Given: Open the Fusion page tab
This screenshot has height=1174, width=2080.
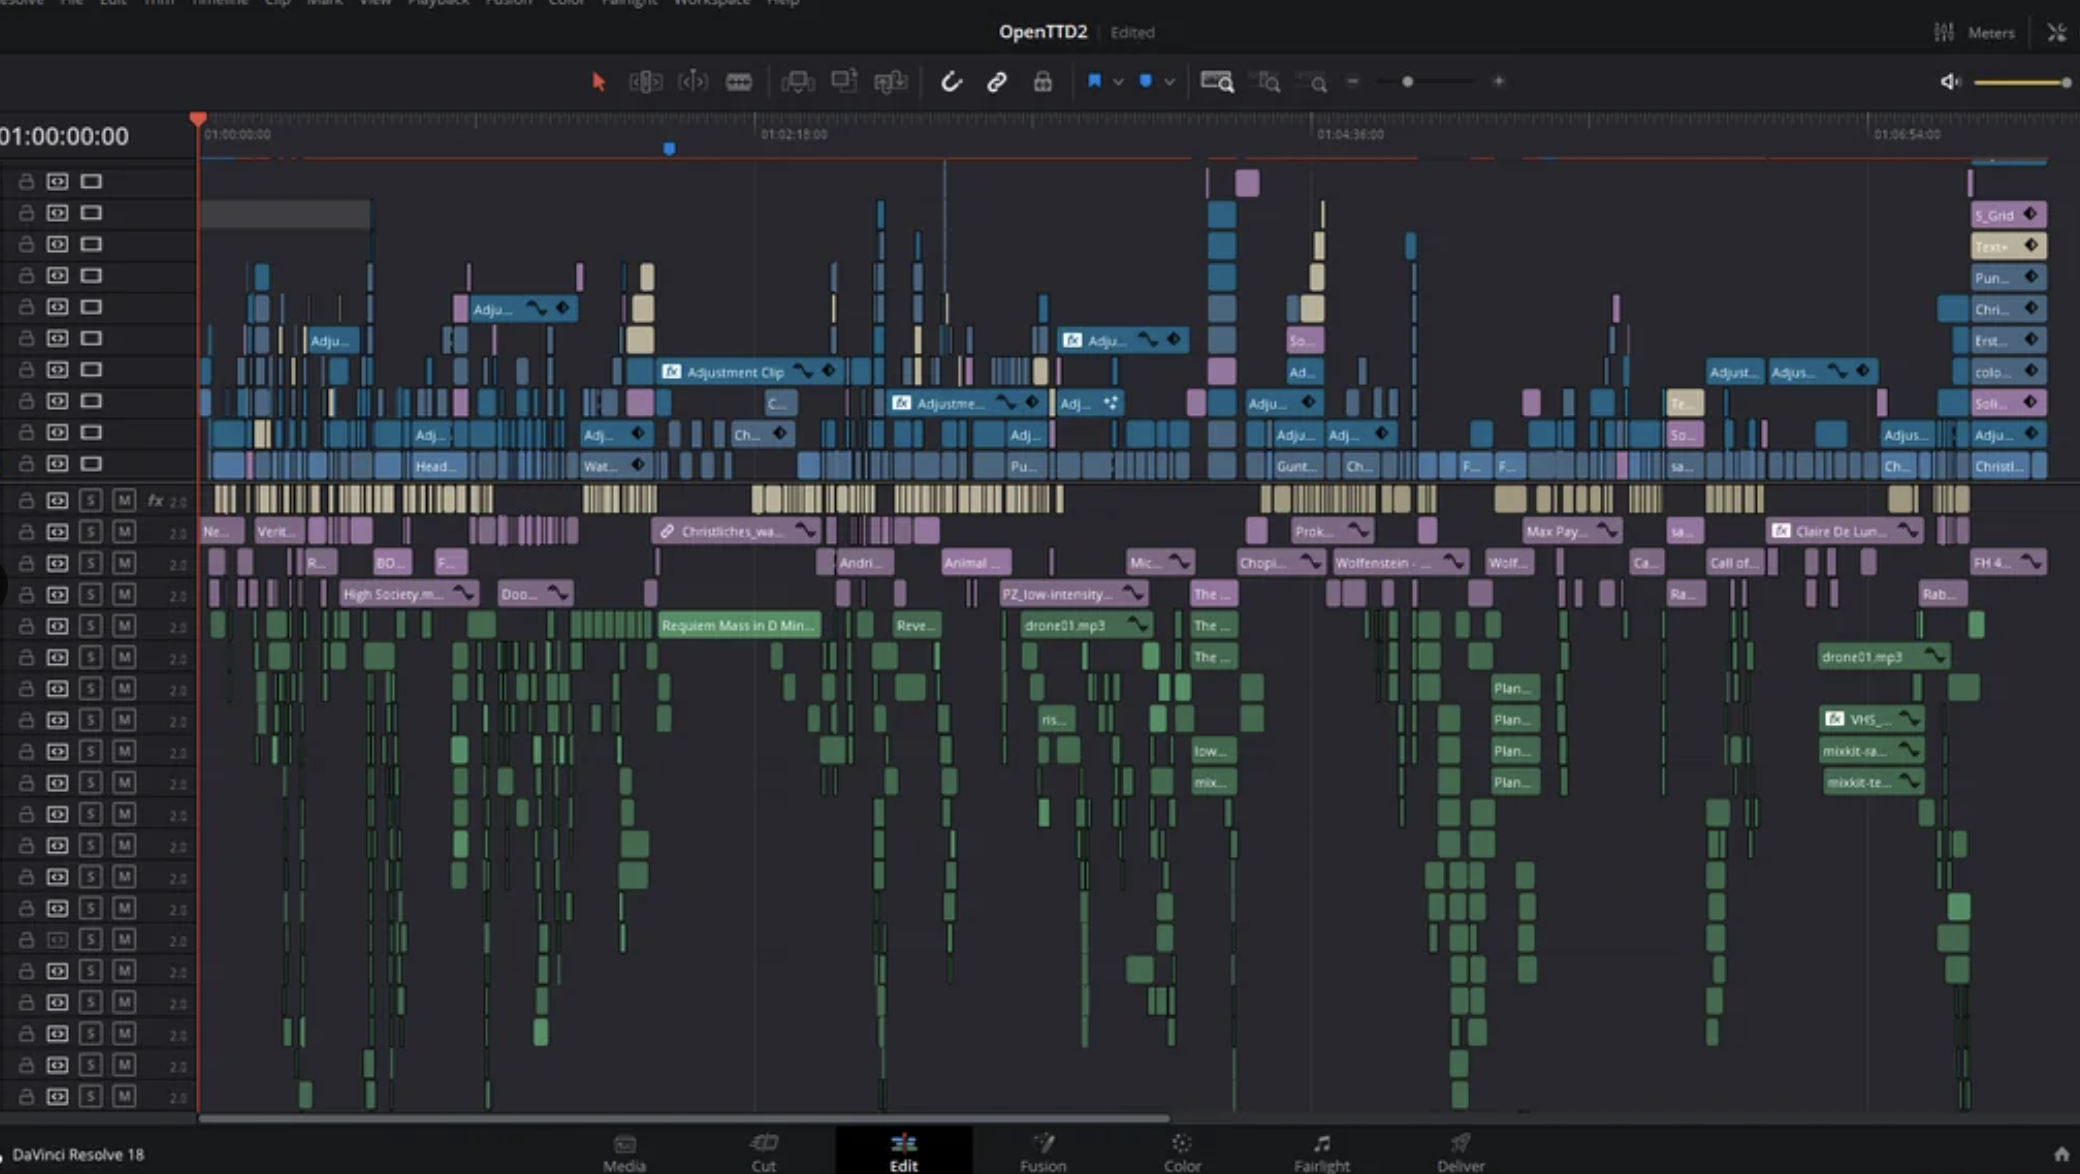Looking at the screenshot, I should (1043, 1153).
